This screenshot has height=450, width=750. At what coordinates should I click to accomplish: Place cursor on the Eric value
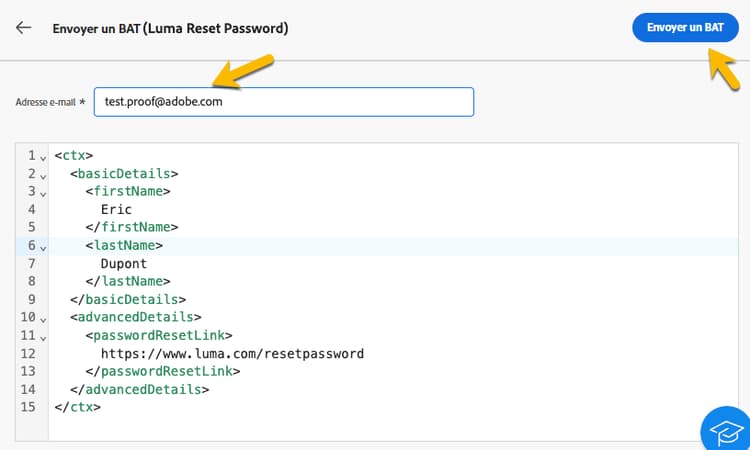(x=116, y=210)
